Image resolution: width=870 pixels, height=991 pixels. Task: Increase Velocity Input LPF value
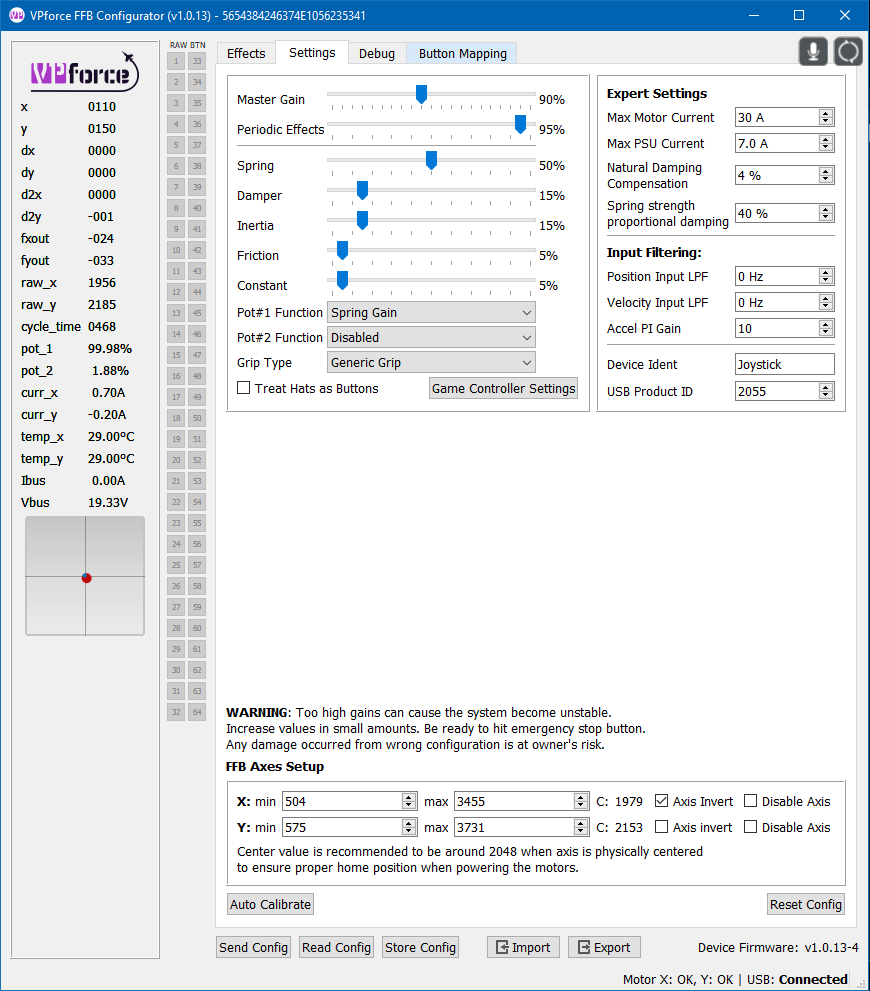pos(826,298)
